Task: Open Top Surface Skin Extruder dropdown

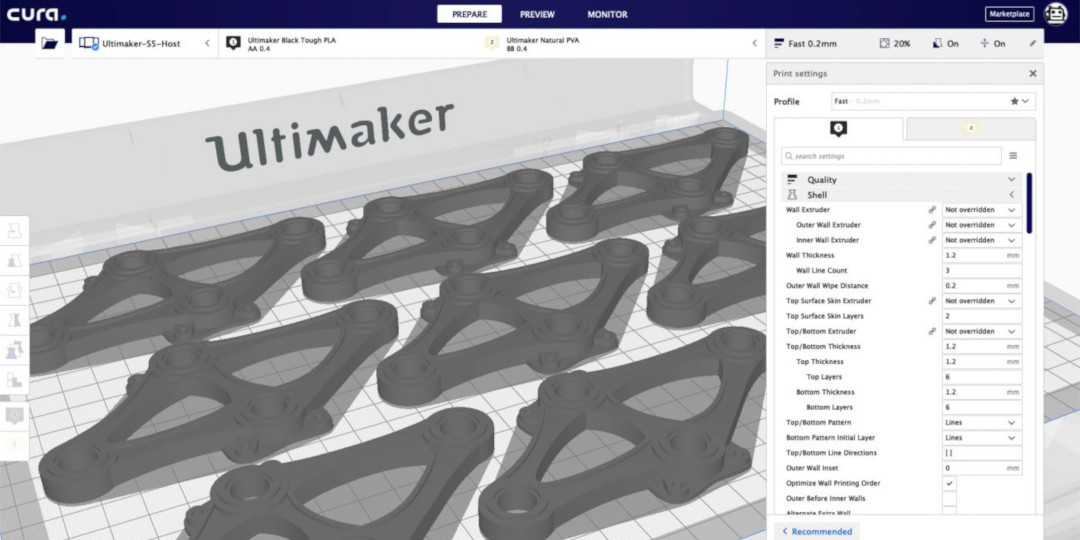Action: [982, 301]
